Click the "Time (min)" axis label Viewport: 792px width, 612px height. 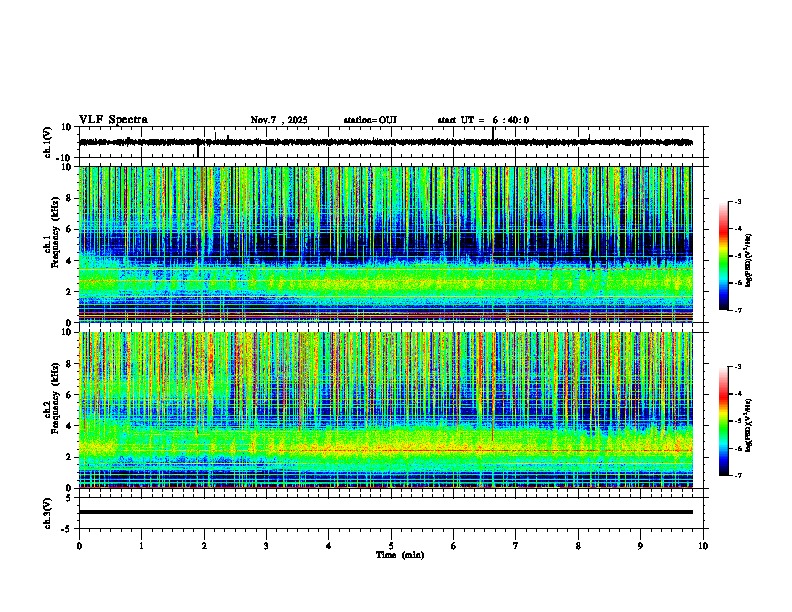click(400, 555)
